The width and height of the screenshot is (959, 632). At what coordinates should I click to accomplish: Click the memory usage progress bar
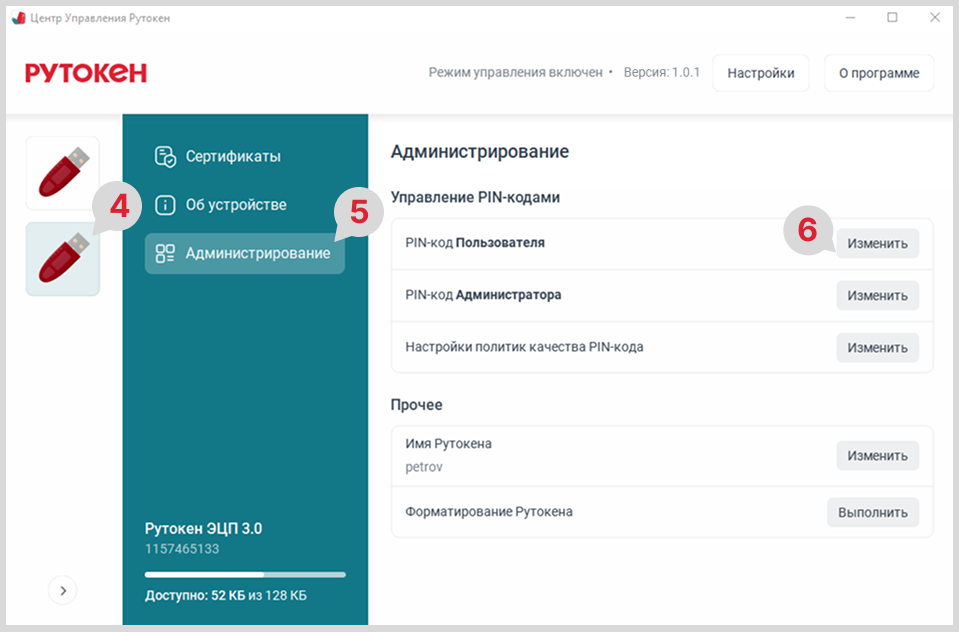(x=245, y=575)
